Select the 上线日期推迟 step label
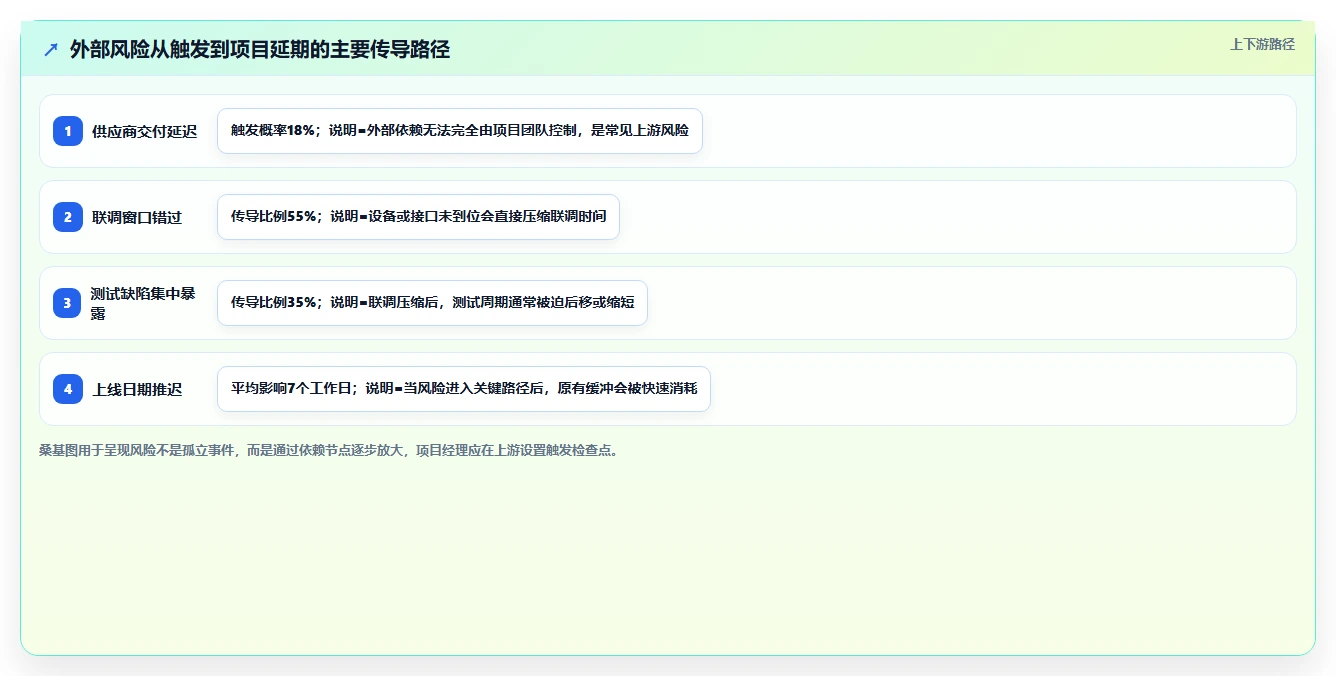This screenshot has width=1336, height=676. [137, 389]
